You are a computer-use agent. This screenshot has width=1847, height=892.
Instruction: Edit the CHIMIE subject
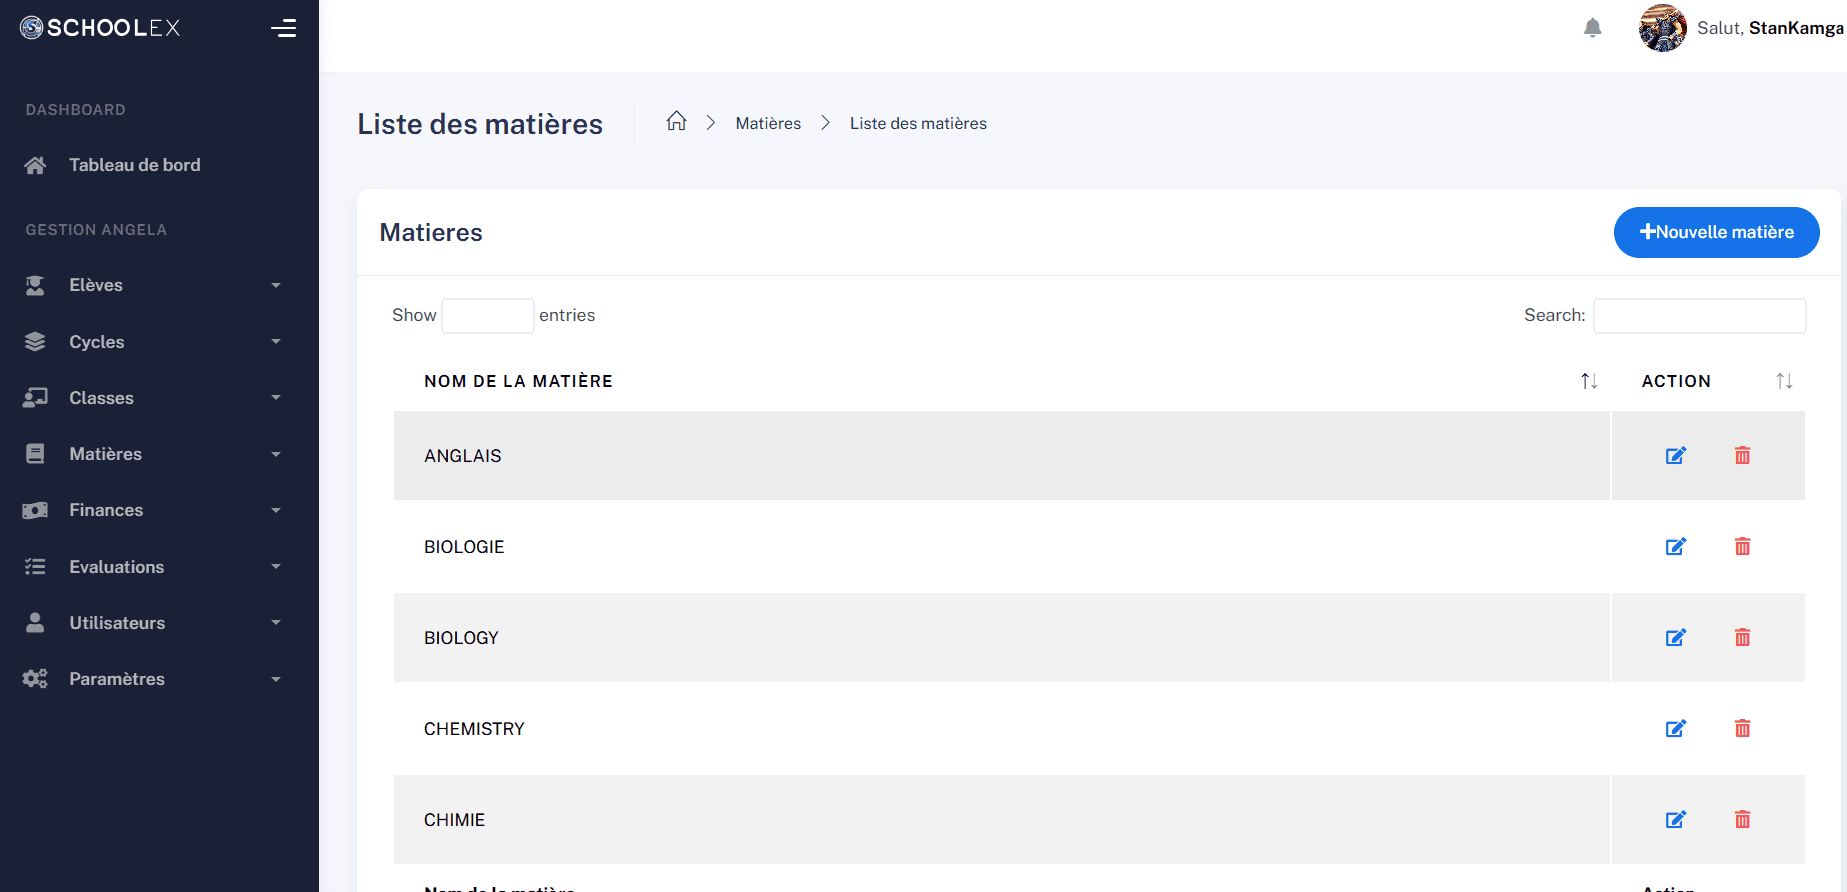(1676, 820)
